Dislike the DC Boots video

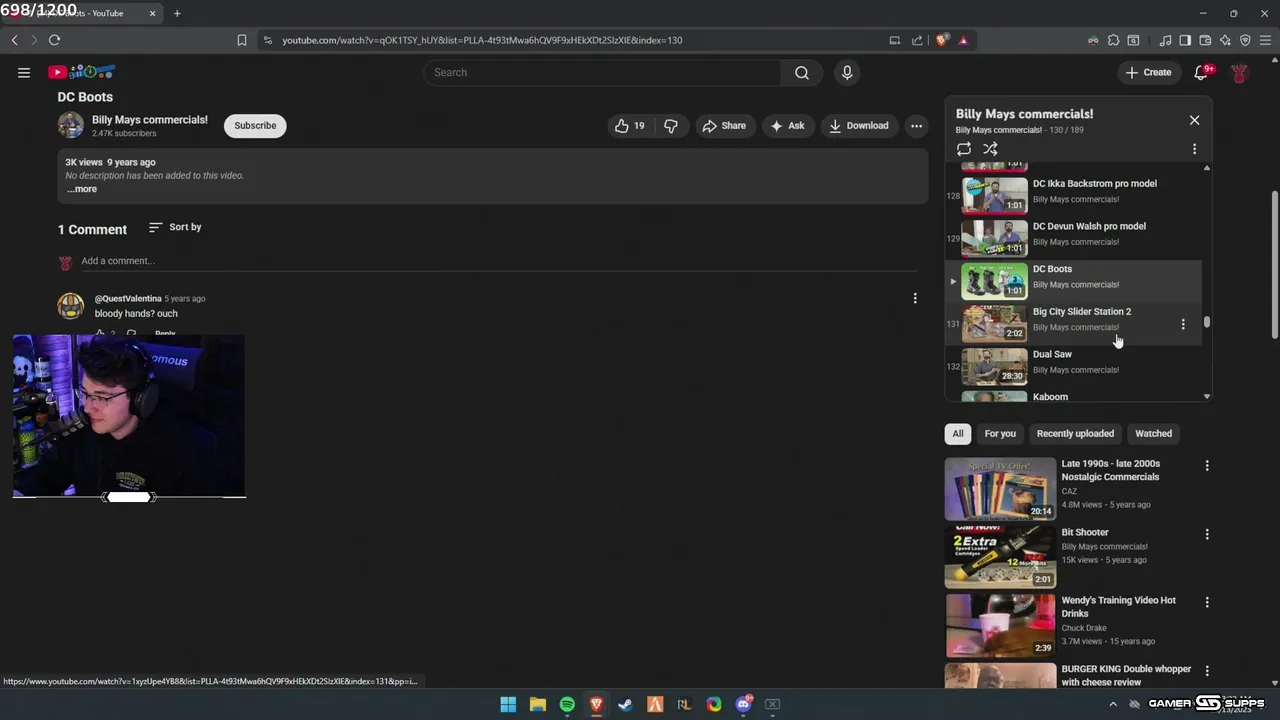(x=671, y=126)
